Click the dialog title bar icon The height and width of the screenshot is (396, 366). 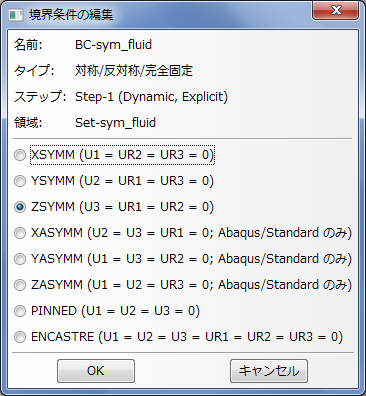(15, 15)
